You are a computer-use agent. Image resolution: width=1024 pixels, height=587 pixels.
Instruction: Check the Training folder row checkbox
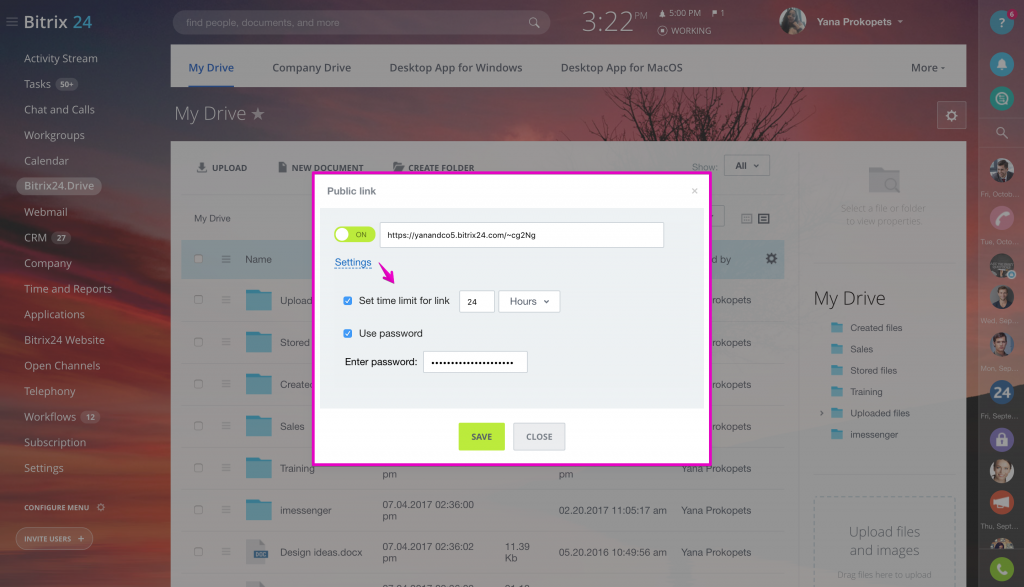pos(199,468)
